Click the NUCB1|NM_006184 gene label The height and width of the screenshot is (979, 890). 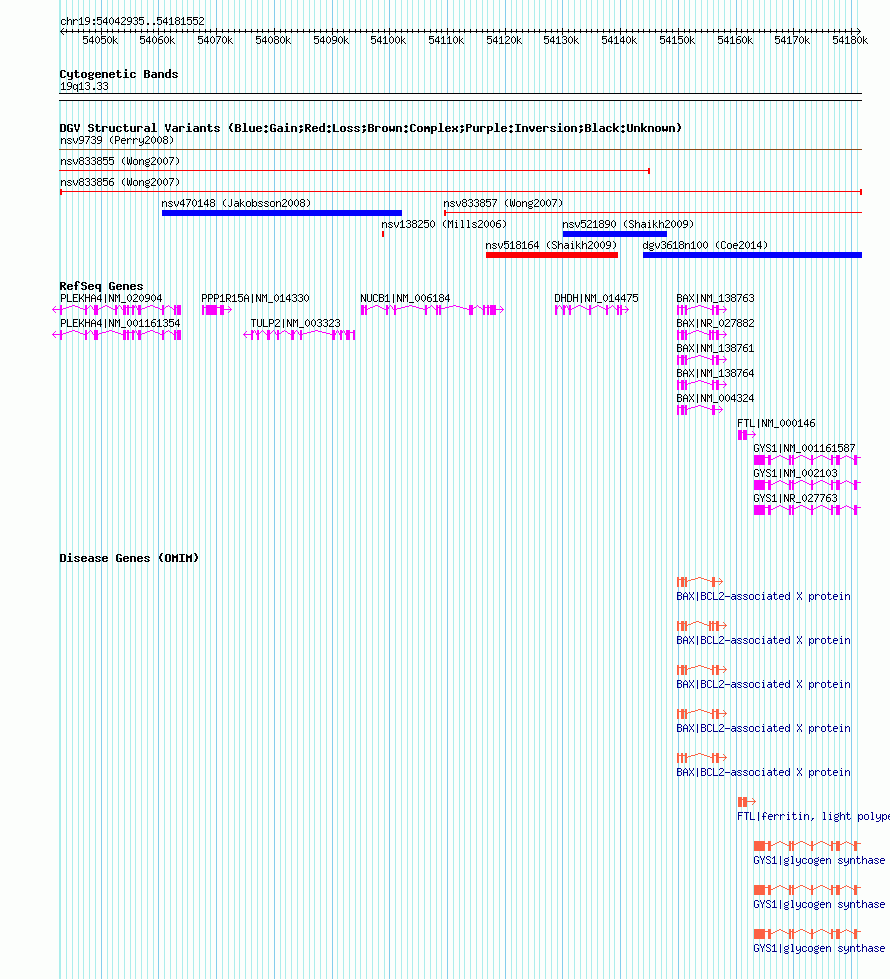click(x=405, y=298)
